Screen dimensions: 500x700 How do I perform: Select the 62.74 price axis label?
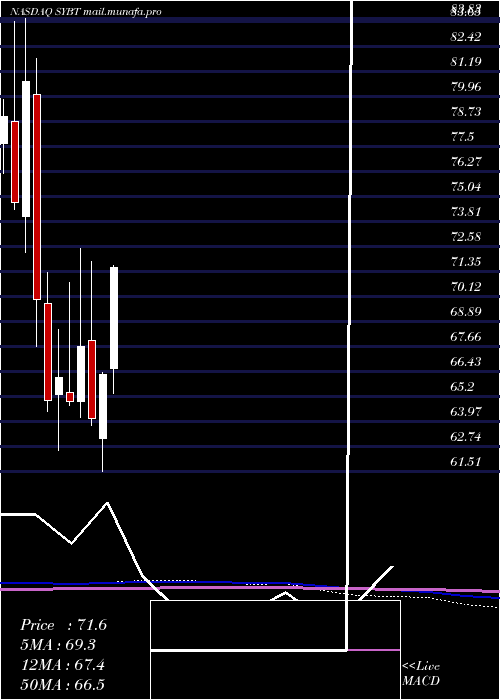tap(466, 437)
